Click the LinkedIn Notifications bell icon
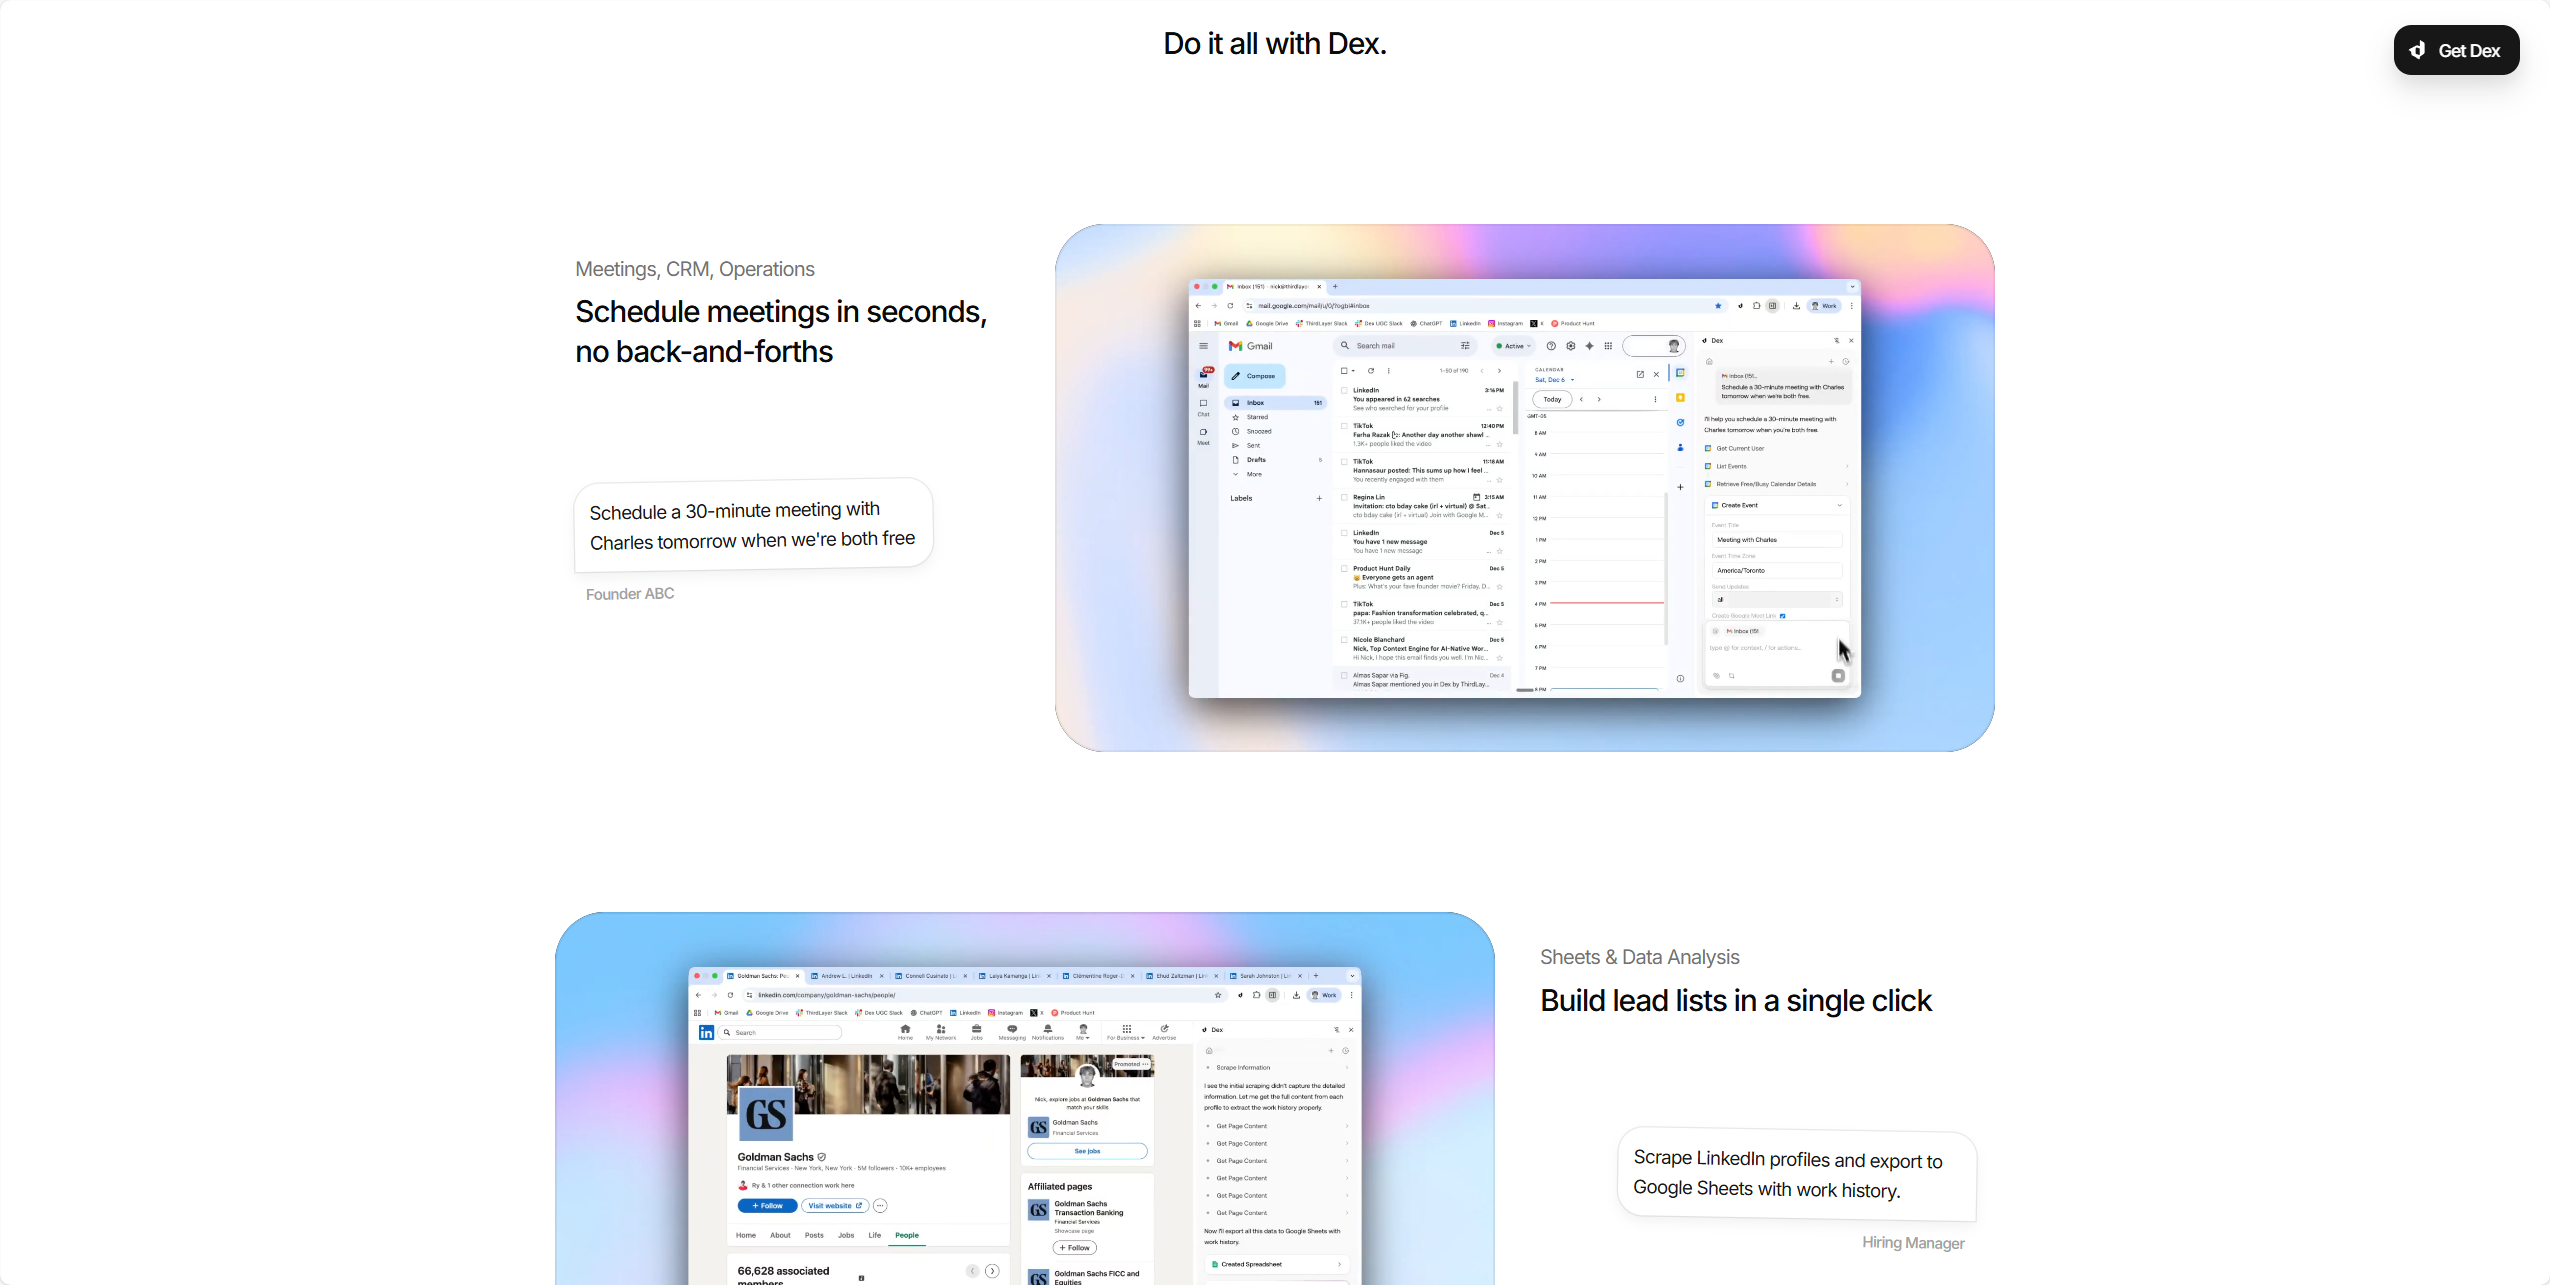Image resolution: width=2550 pixels, height=1285 pixels. (1048, 1032)
